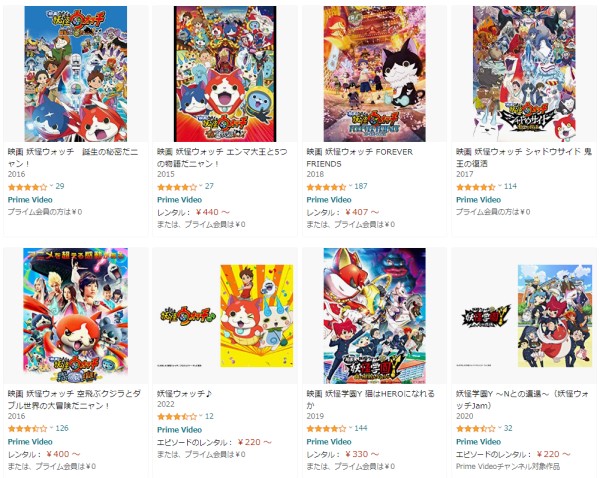Open 妖怪学園Y 猫はHERO poster
Viewport: 600px width, 478px height.
375,316
